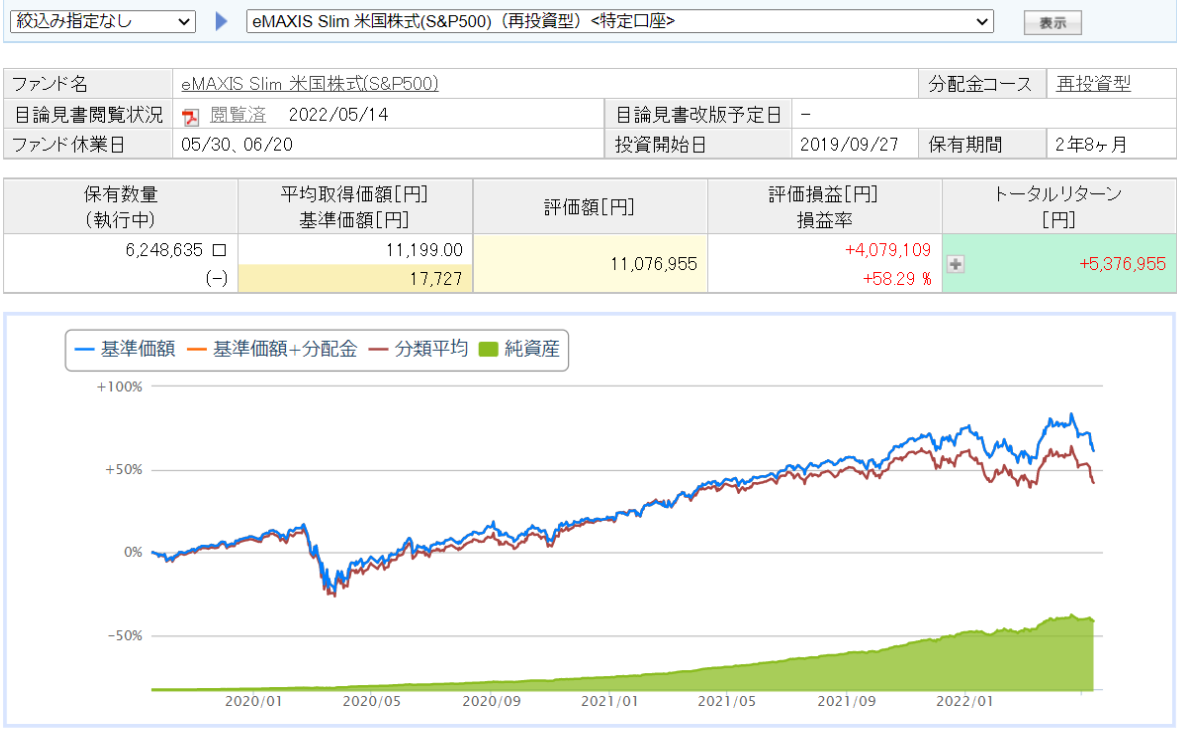Click the 保有数量 holding quantity 6,248,635
This screenshot has width=1177, height=730.
coord(164,250)
